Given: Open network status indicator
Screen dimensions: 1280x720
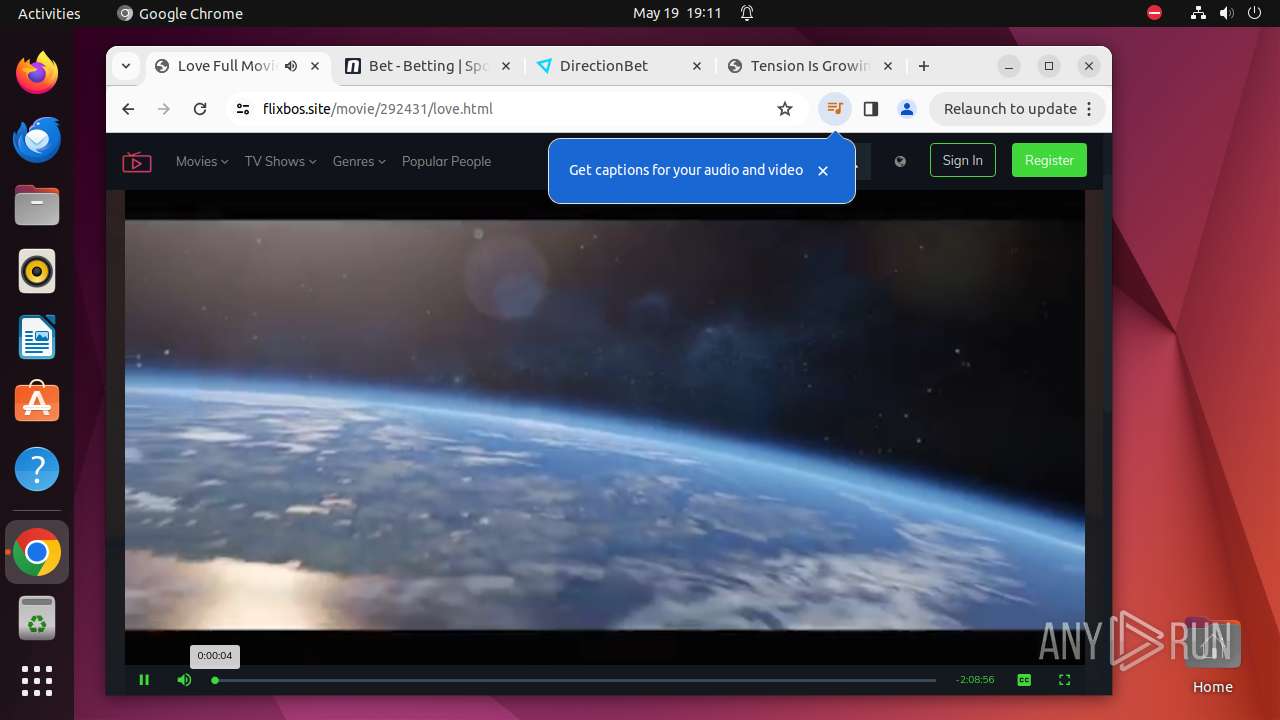Looking at the screenshot, I should tap(1198, 13).
